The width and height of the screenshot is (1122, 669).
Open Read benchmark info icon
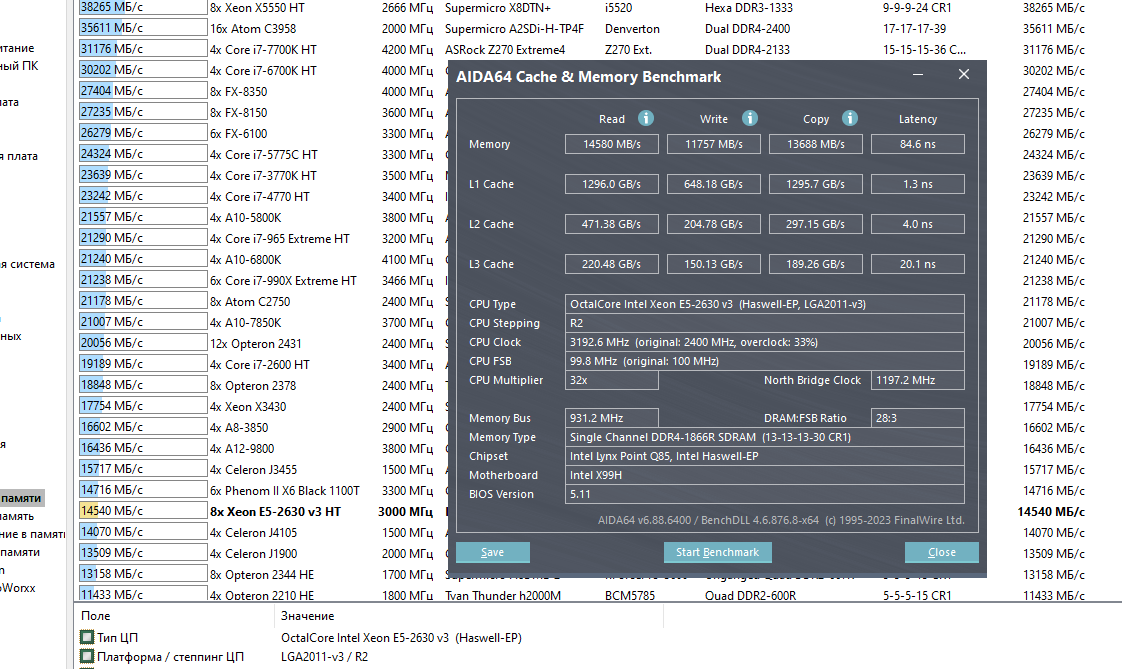click(x=645, y=118)
